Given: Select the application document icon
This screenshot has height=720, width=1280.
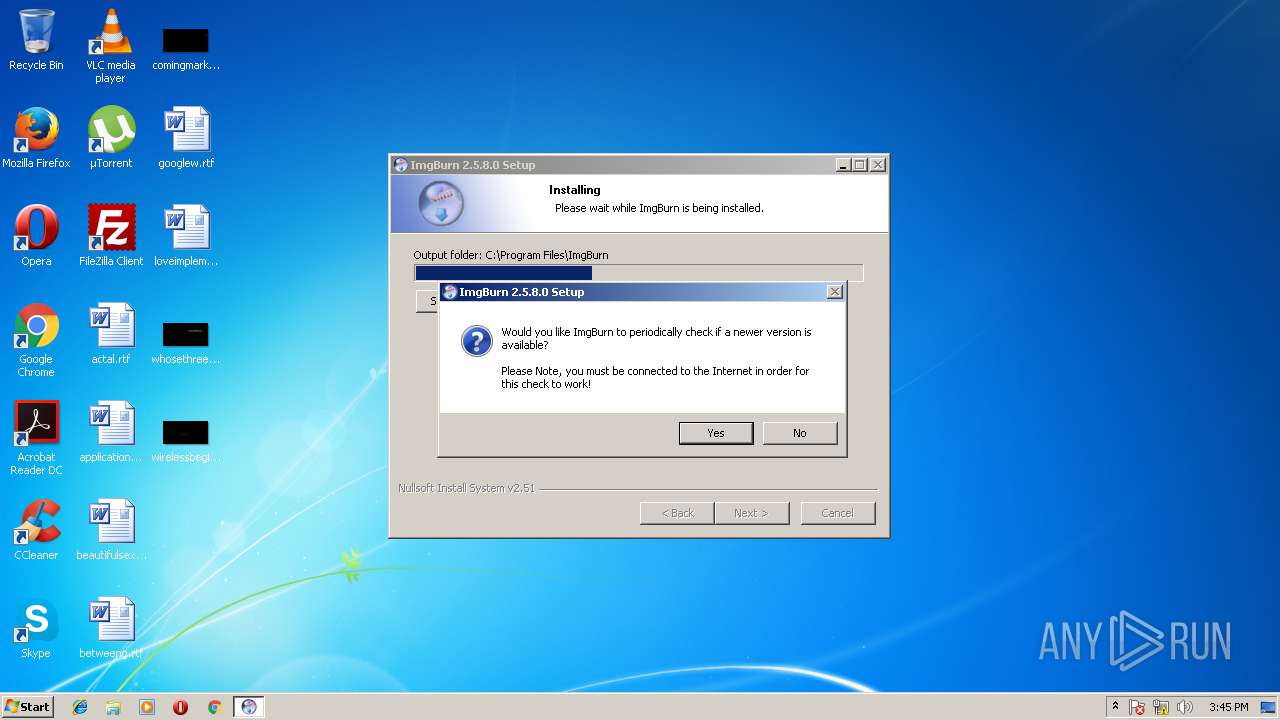Looking at the screenshot, I should tap(111, 432).
